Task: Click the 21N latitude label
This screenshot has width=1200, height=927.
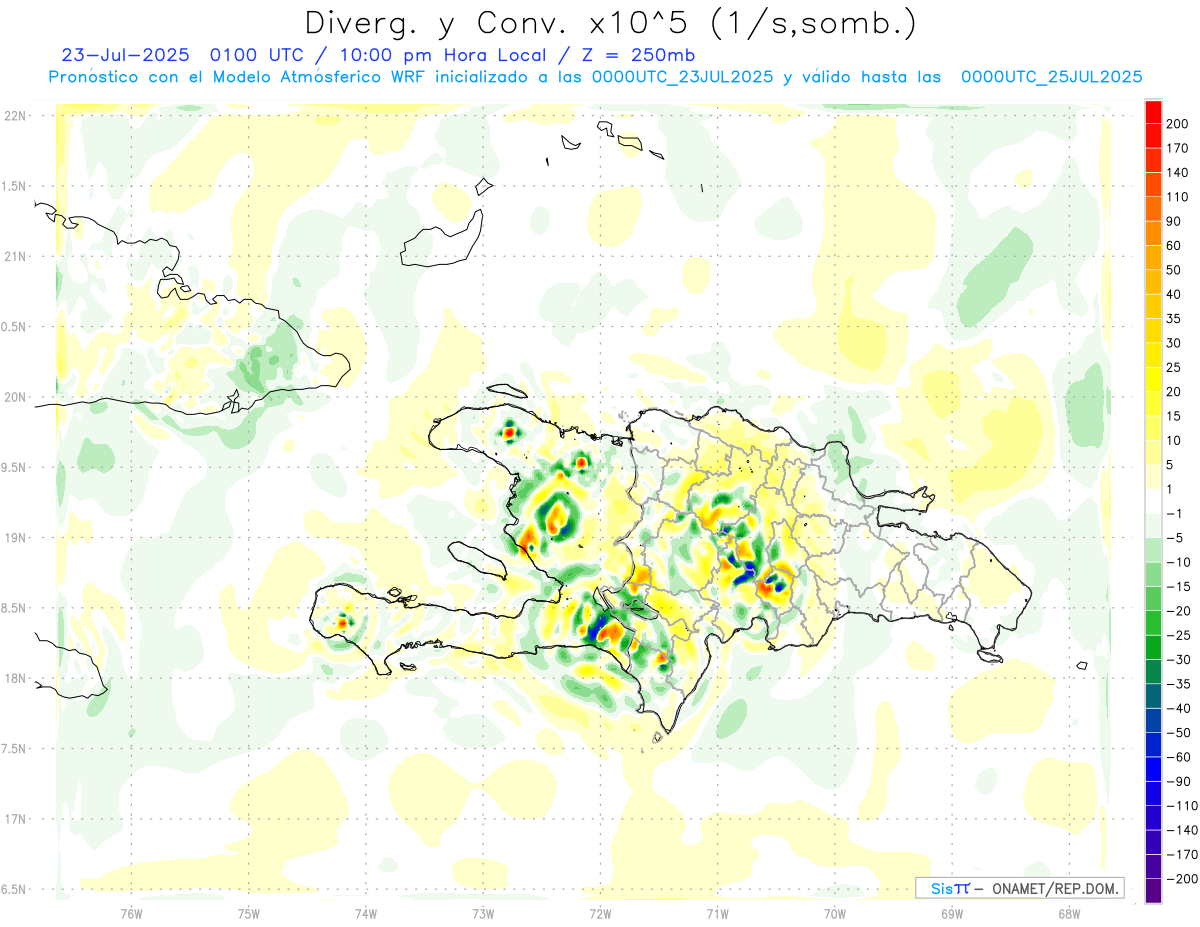Action: [14, 256]
